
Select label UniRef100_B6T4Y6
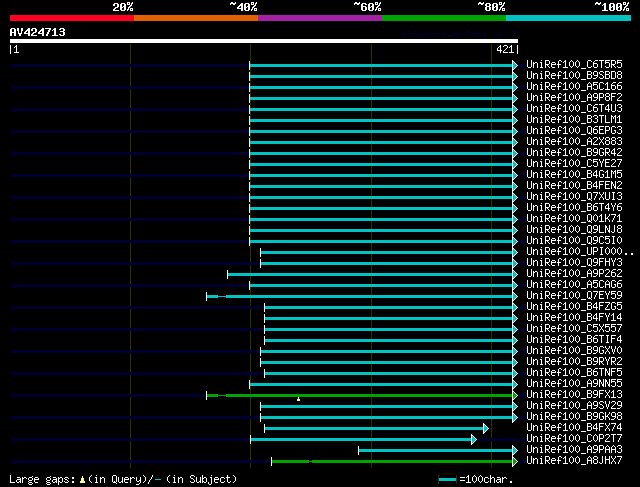click(574, 208)
